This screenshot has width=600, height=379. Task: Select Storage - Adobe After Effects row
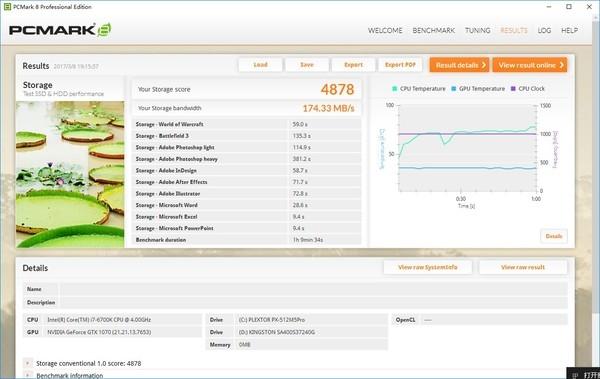coord(247,182)
